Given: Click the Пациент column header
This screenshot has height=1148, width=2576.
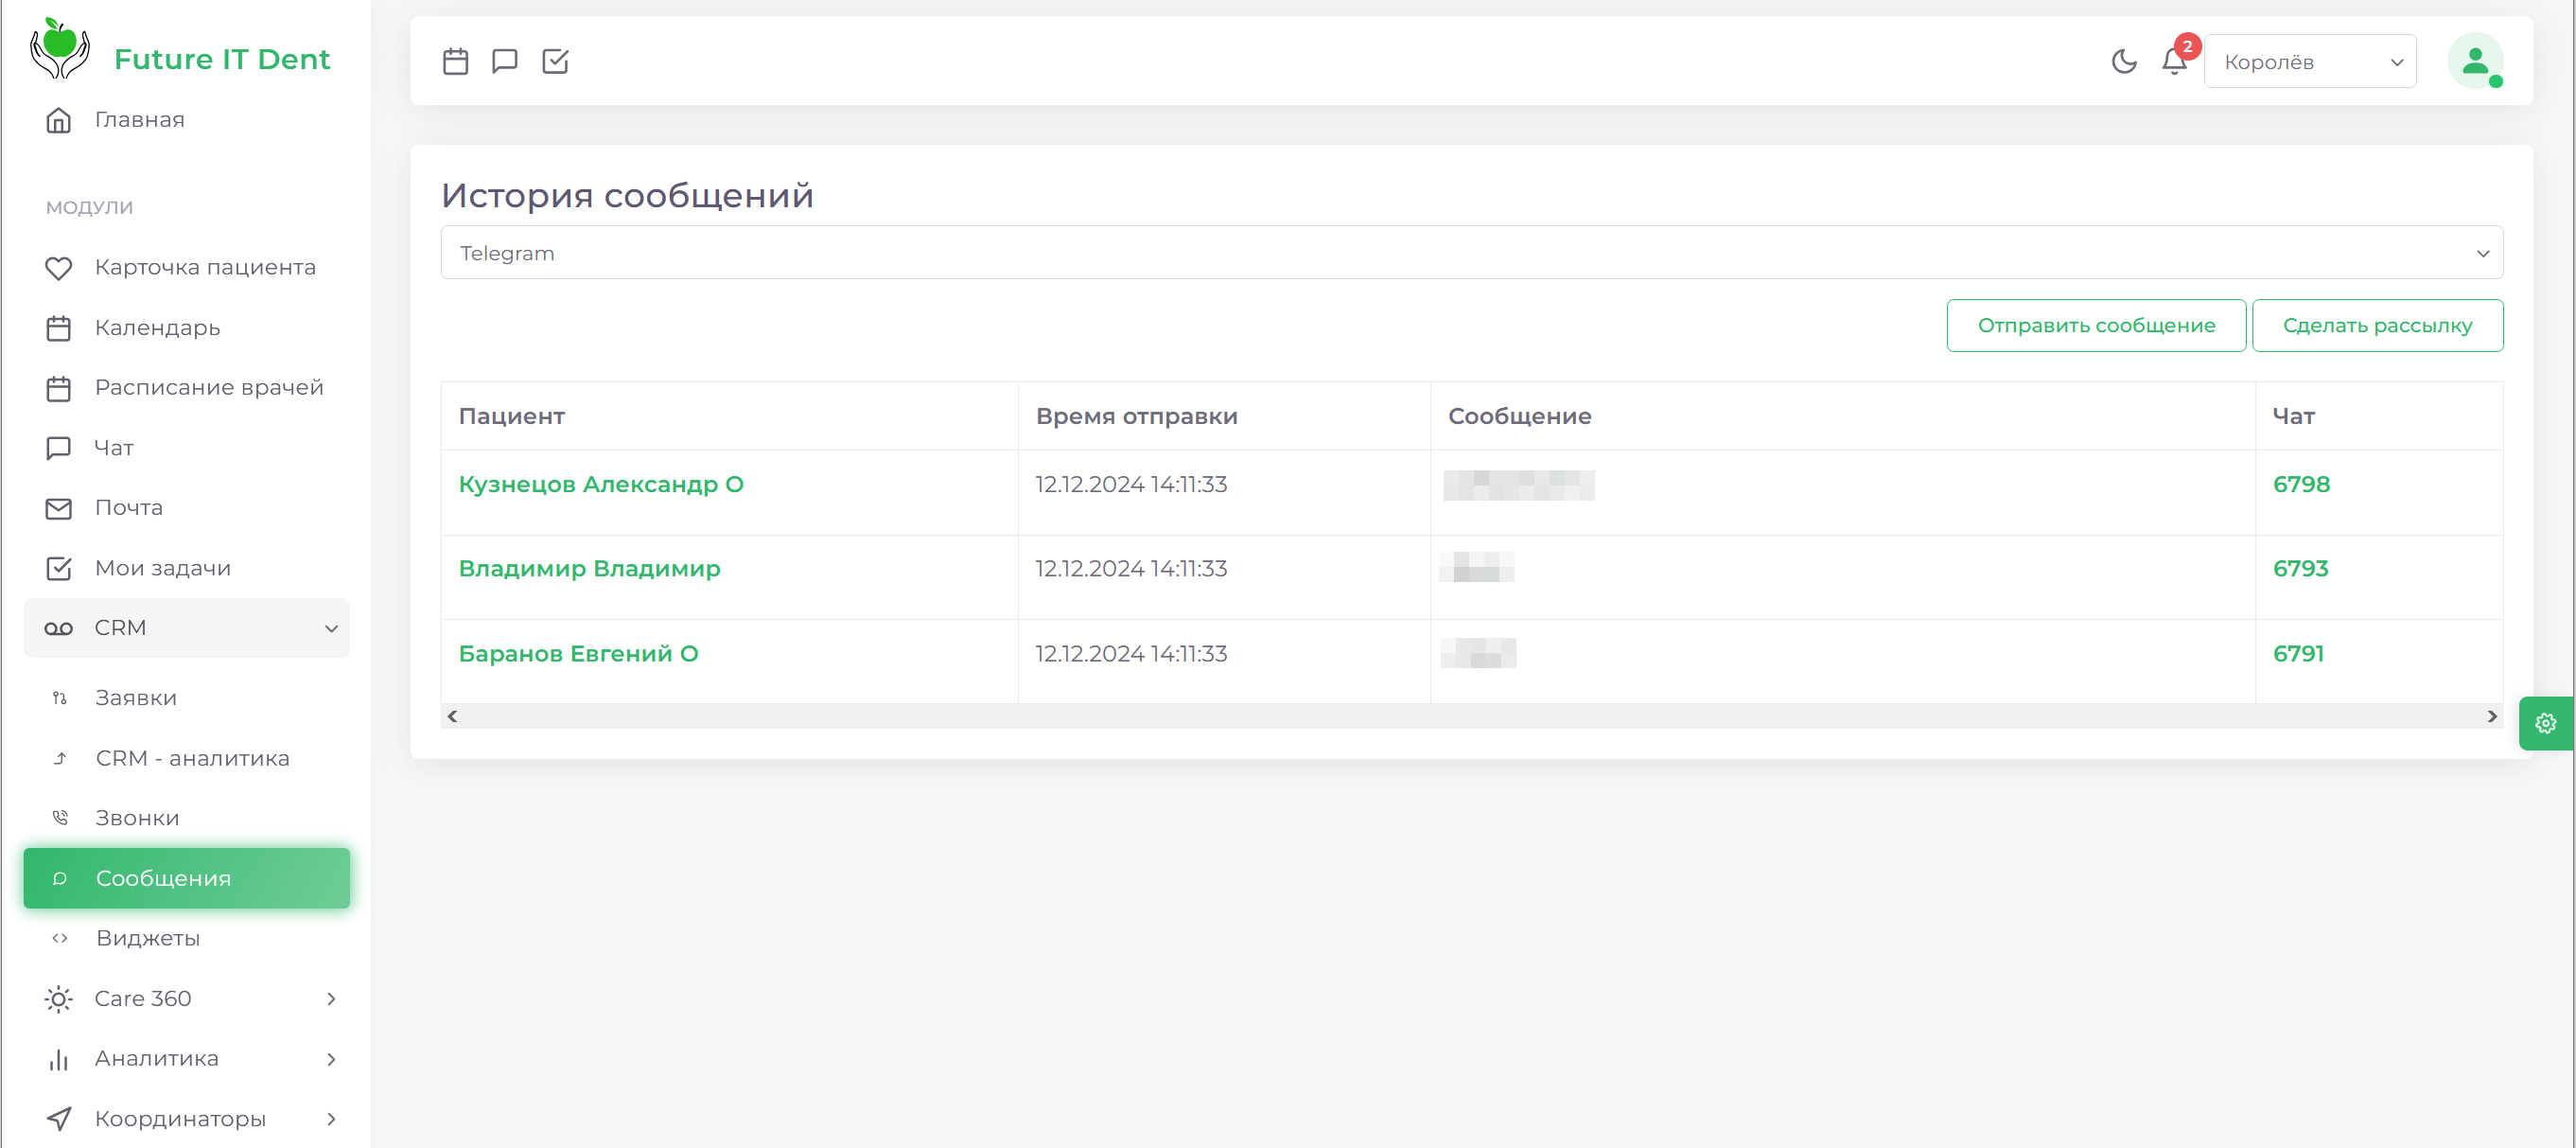Looking at the screenshot, I should pyautogui.click(x=511, y=416).
